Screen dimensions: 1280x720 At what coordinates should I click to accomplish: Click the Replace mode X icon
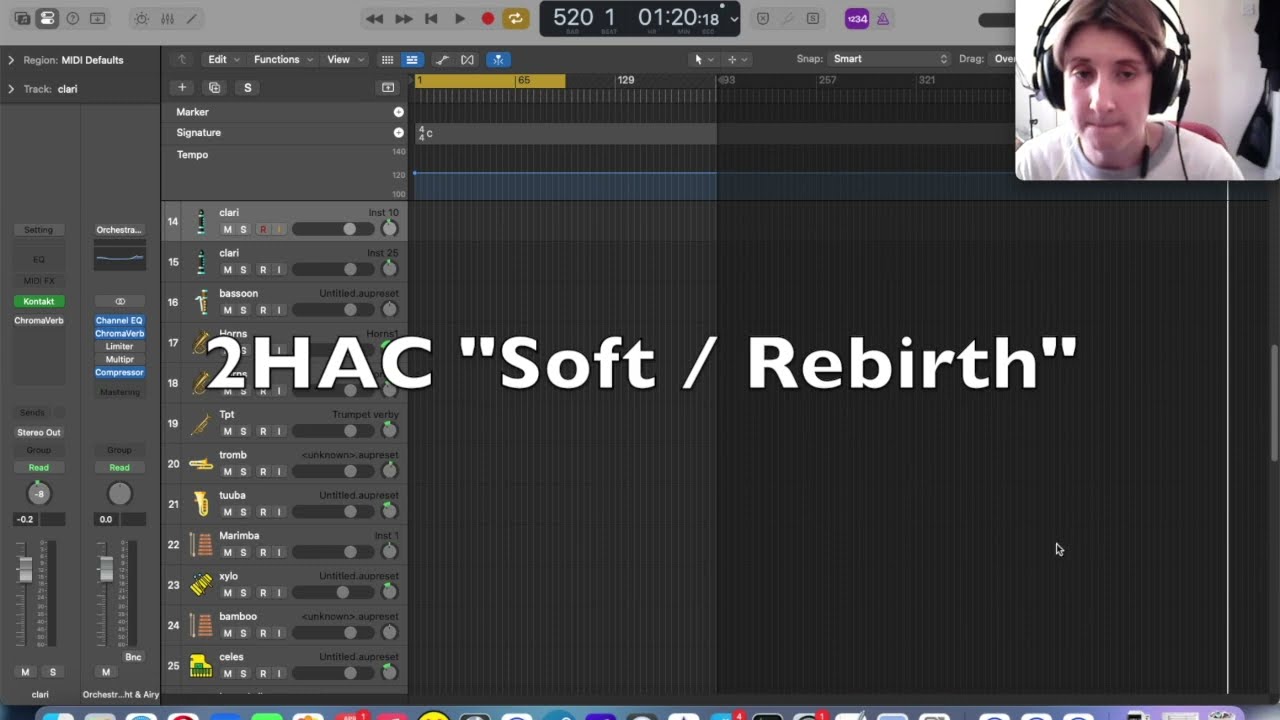[763, 18]
